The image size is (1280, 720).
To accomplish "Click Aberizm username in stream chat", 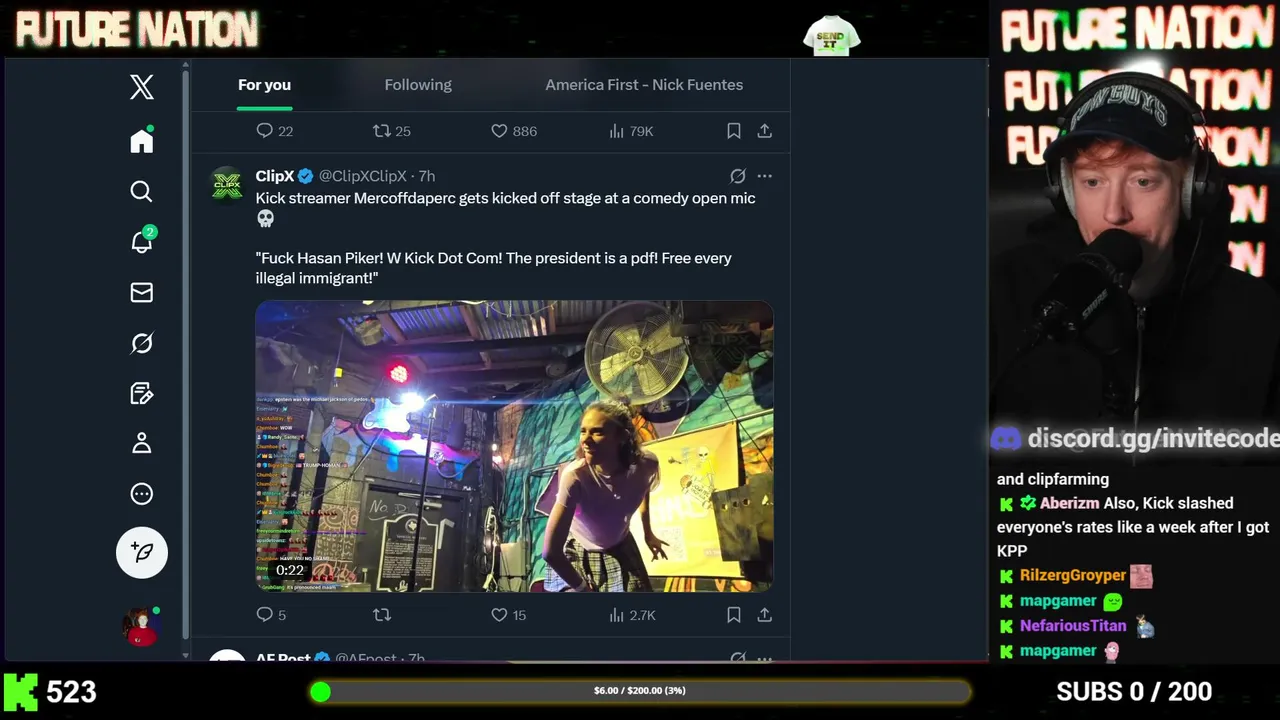I will coord(1069,503).
